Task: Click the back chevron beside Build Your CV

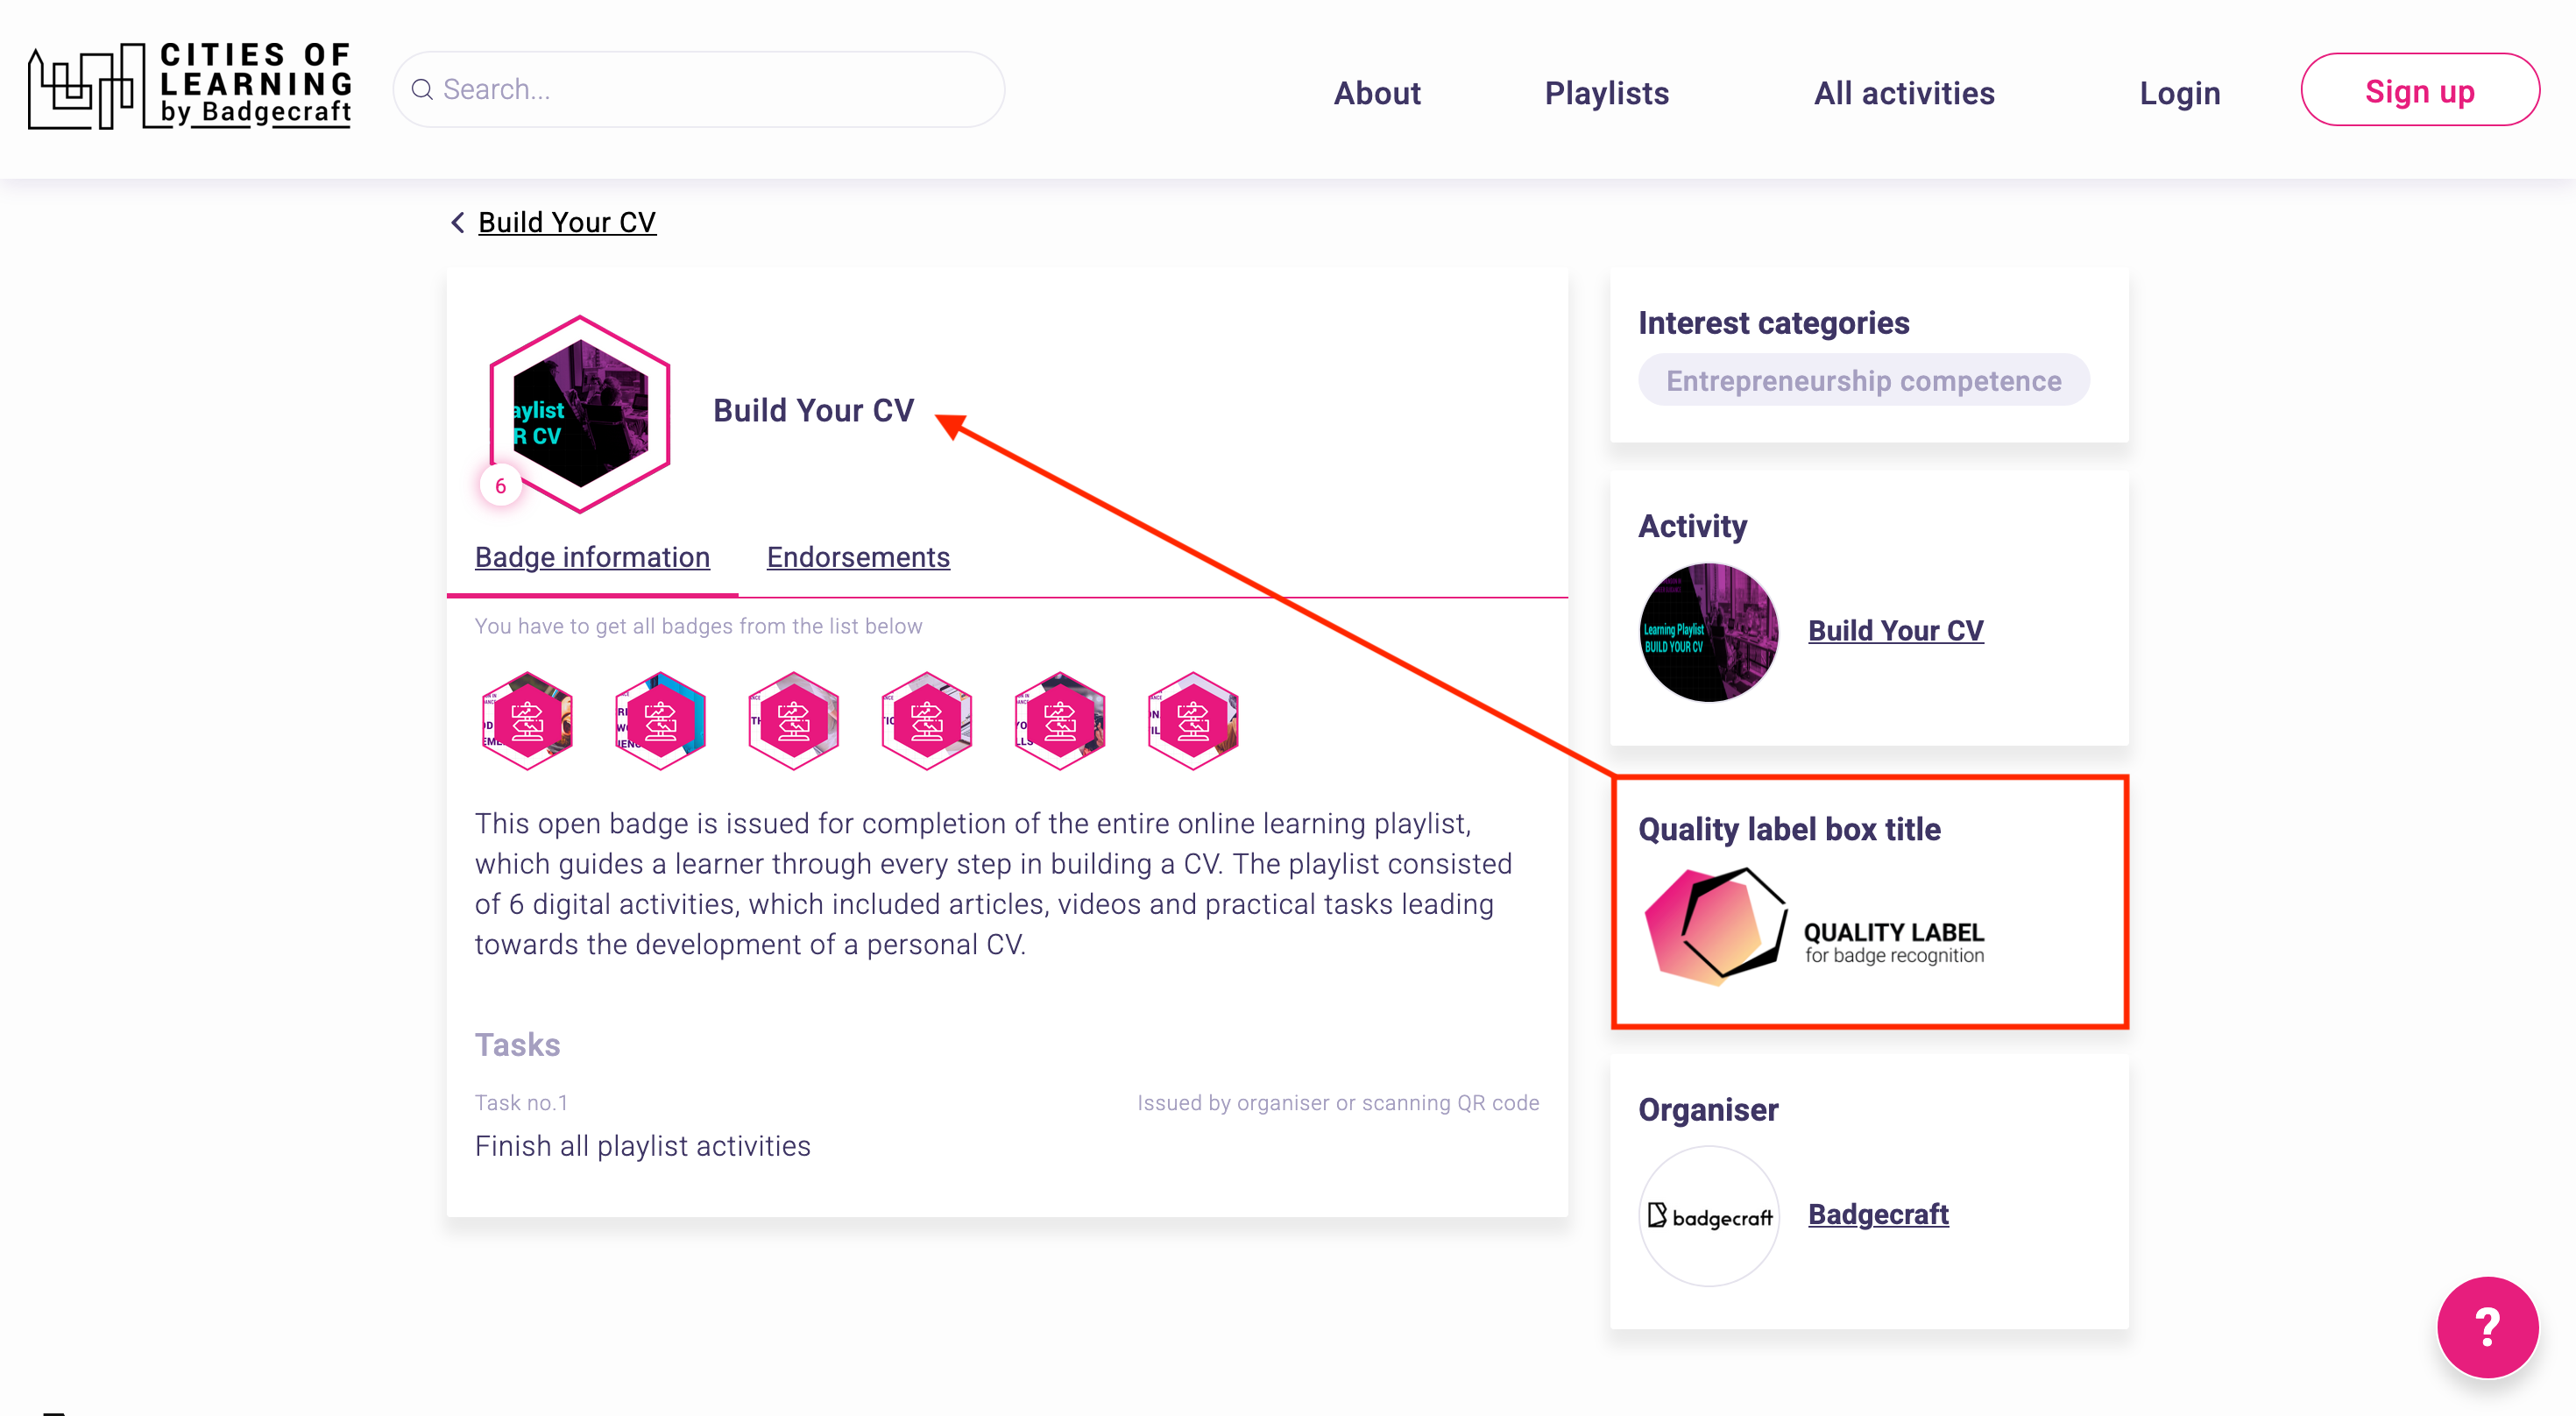Action: [458, 222]
